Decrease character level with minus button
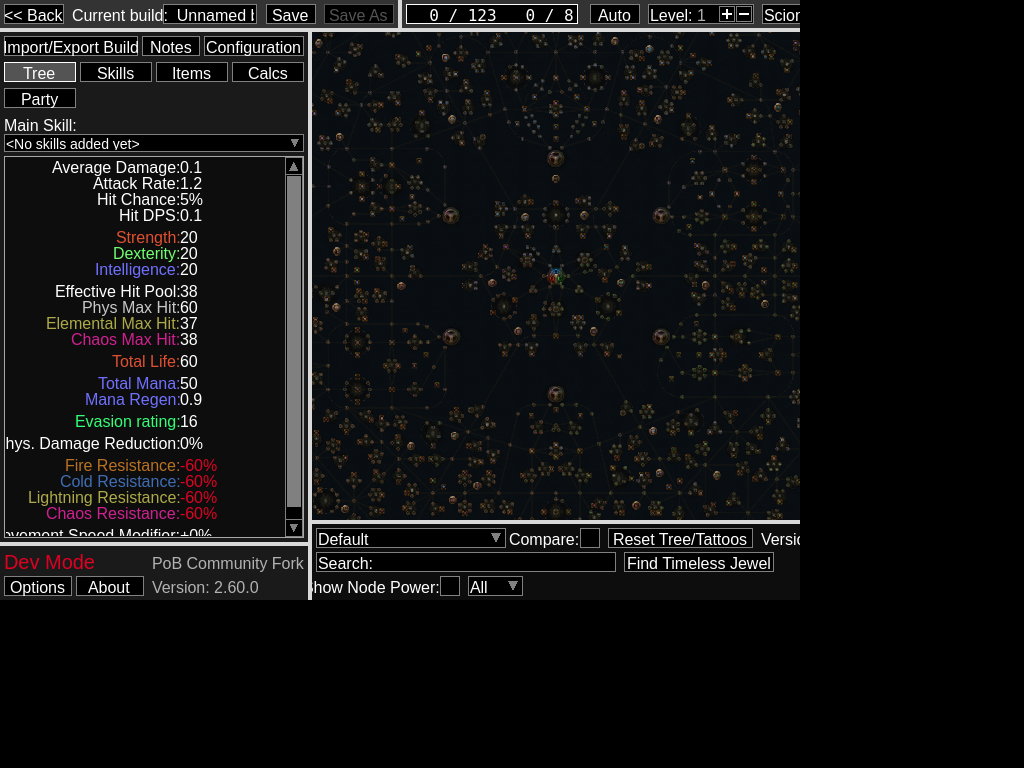Screen dimensions: 1024x768 744,14
